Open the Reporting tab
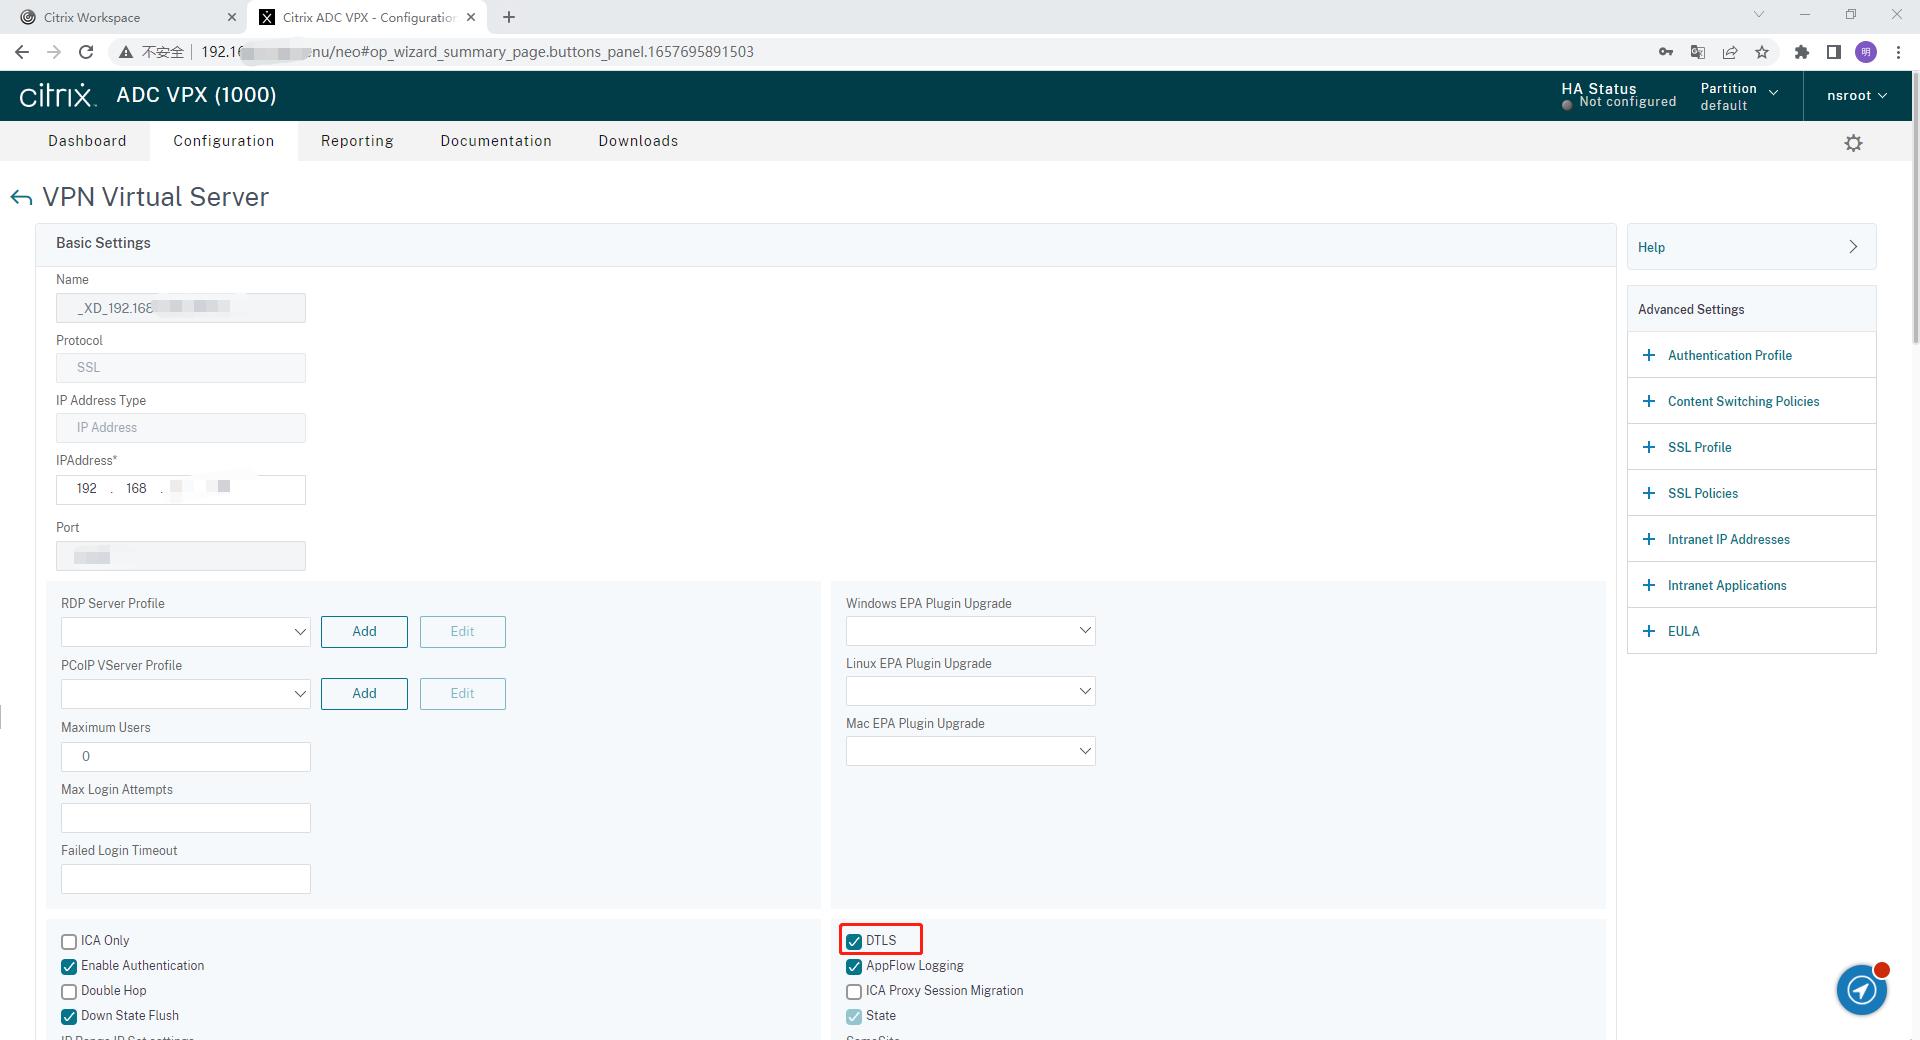This screenshot has height=1040, width=1920. coord(357,141)
